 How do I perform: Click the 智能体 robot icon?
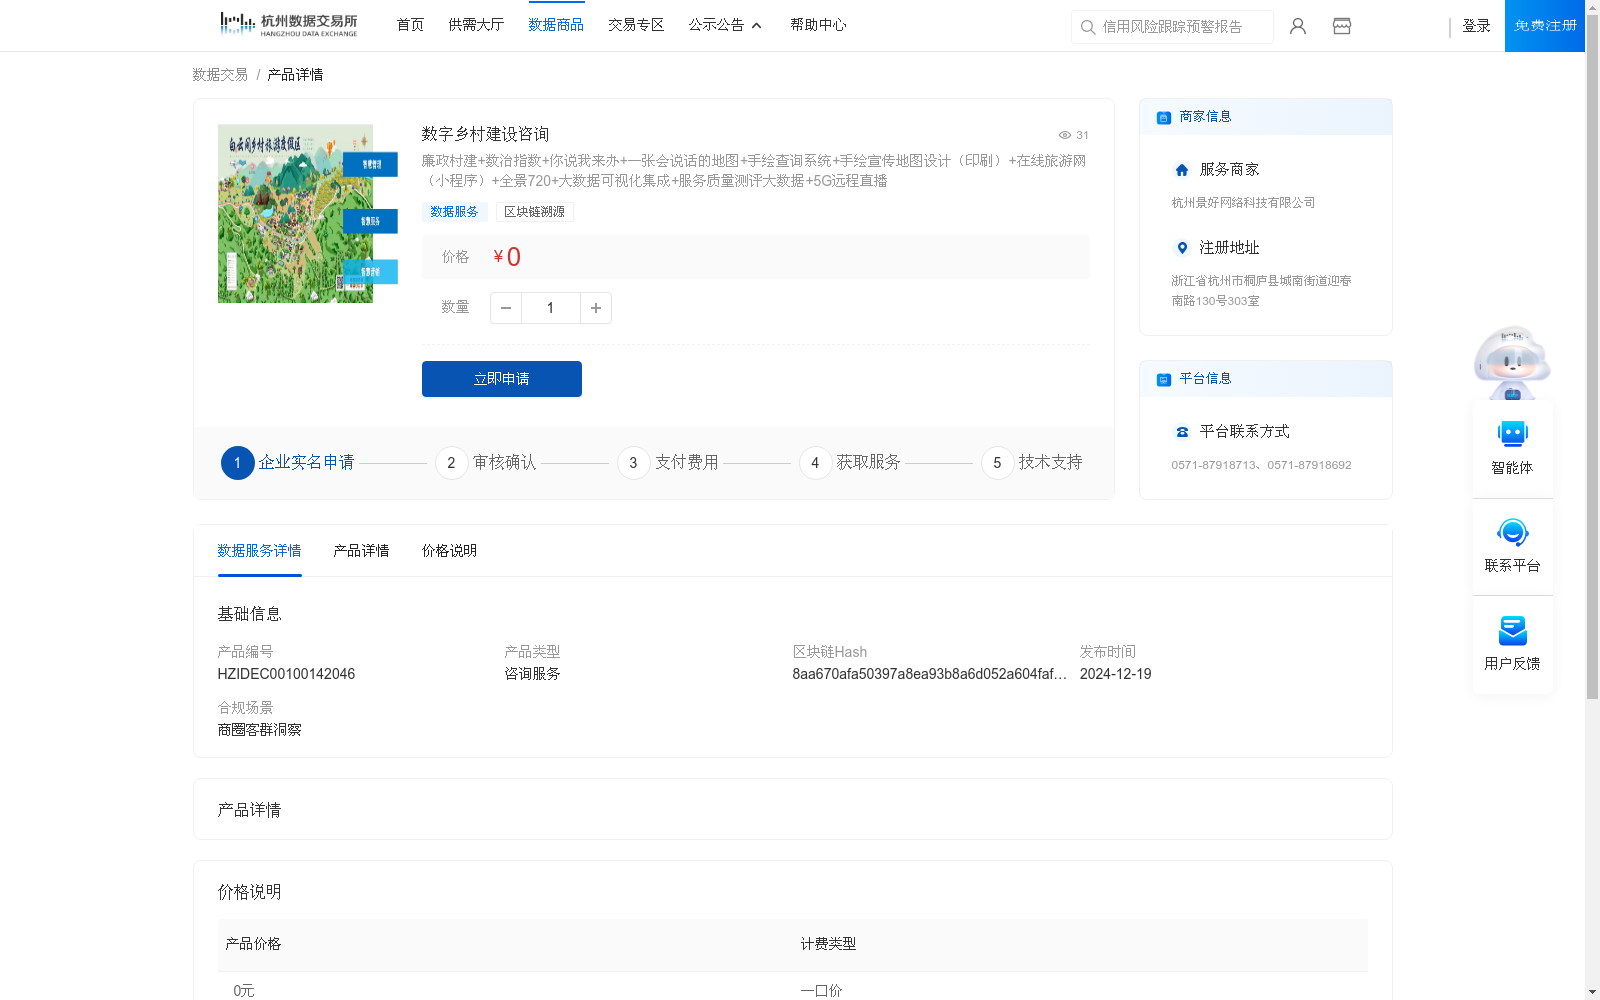click(1512, 434)
